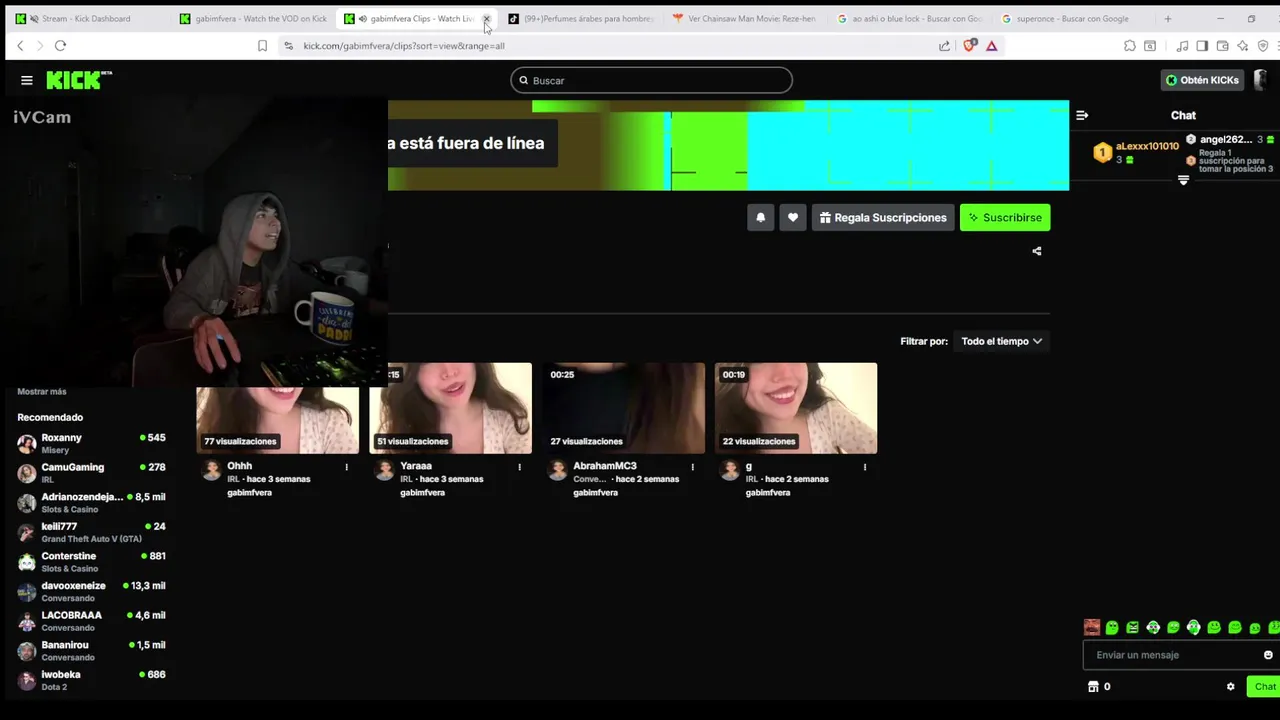The height and width of the screenshot is (720, 1280).
Task: Reload the page
Action: (60, 46)
